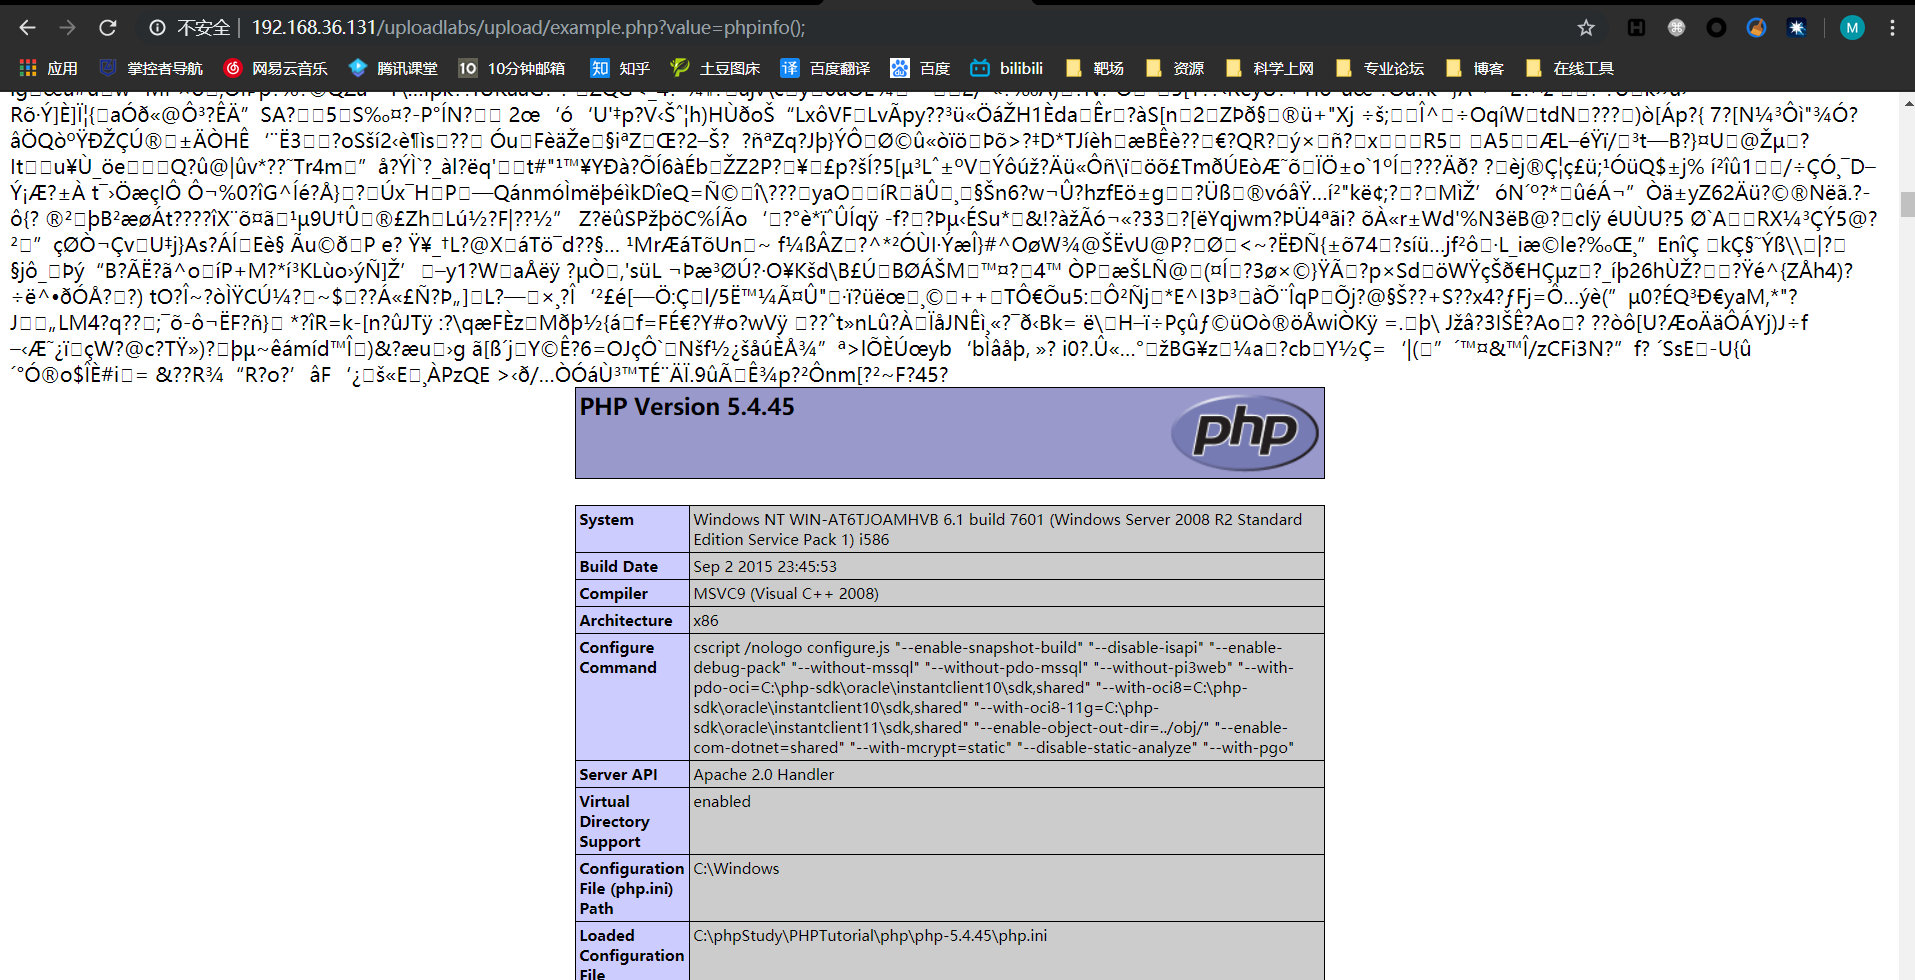This screenshot has height=980, width=1915.
Task: Click the vertical scrollbar thumb
Action: pyautogui.click(x=1907, y=204)
